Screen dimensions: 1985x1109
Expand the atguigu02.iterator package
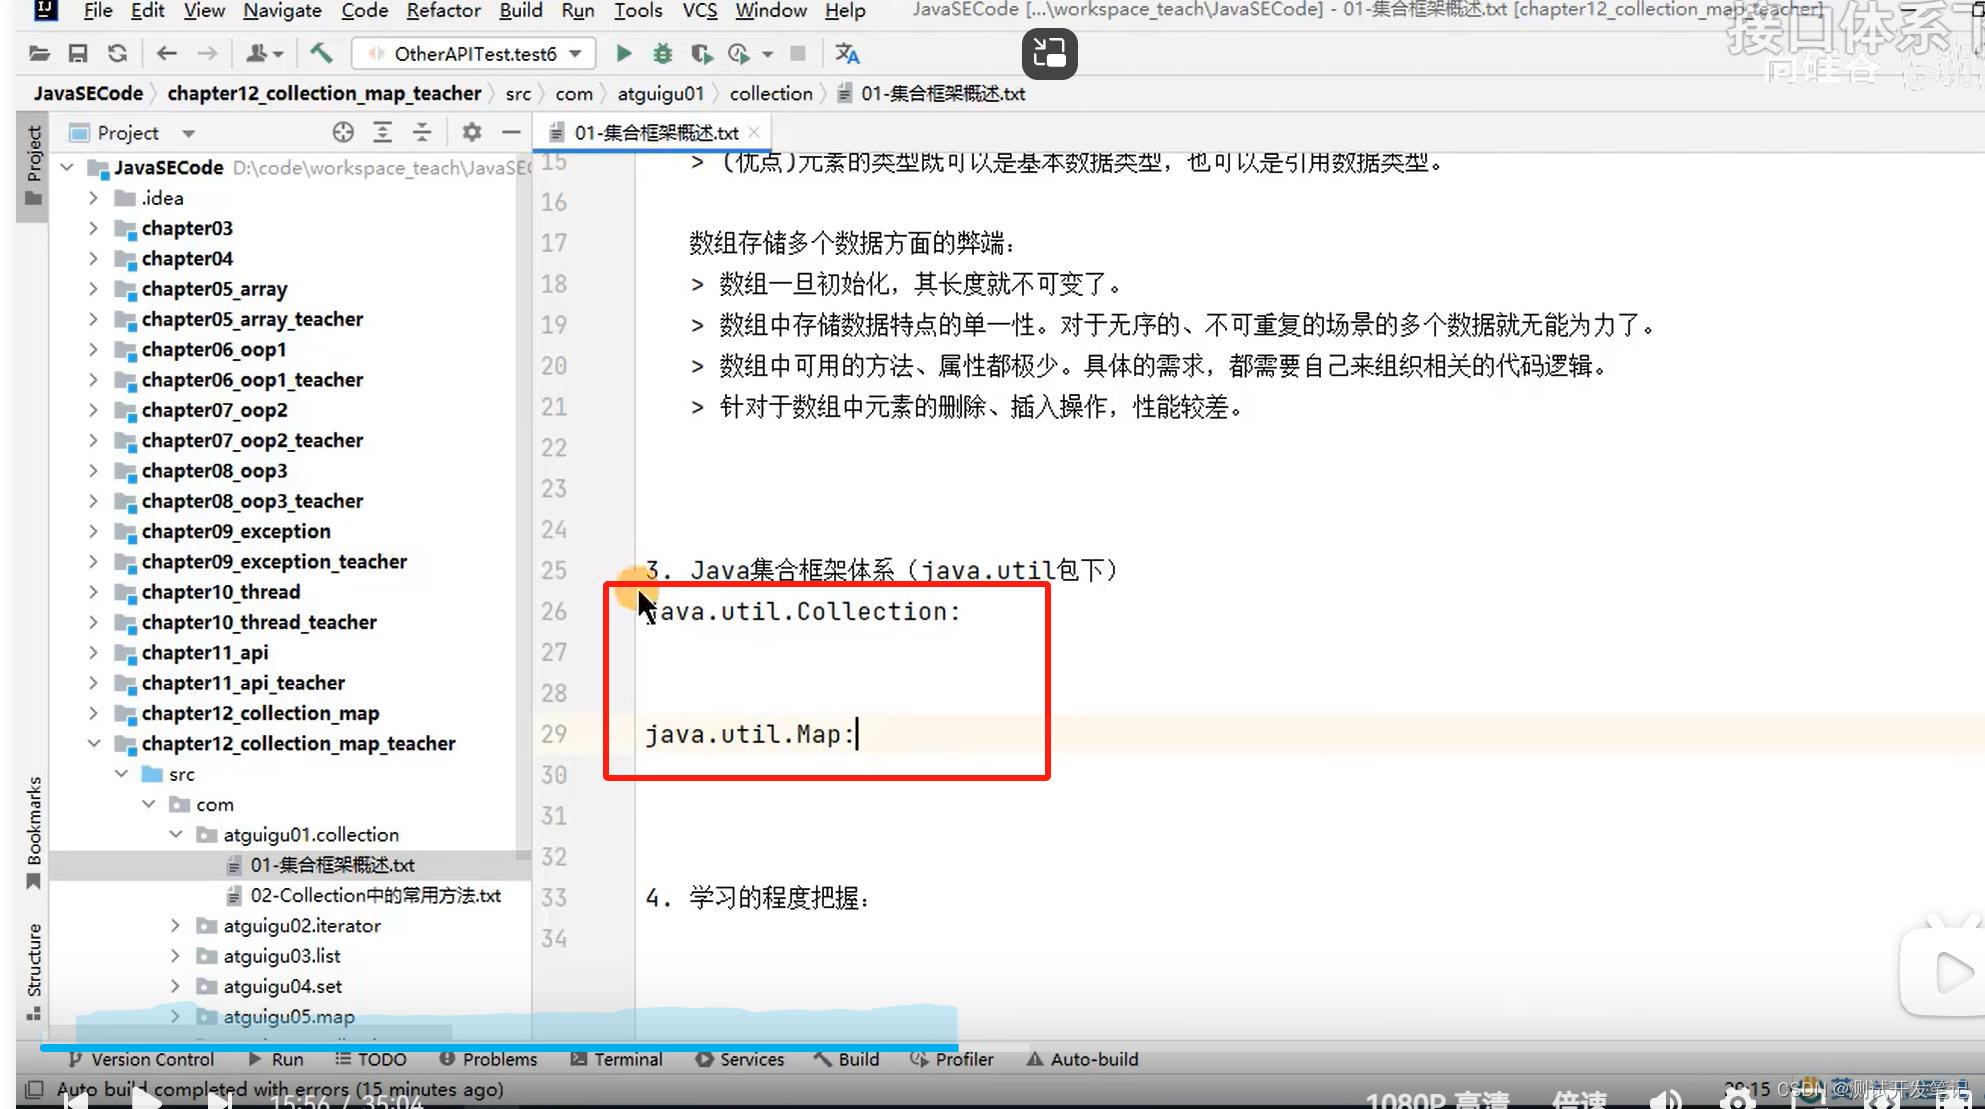(176, 925)
